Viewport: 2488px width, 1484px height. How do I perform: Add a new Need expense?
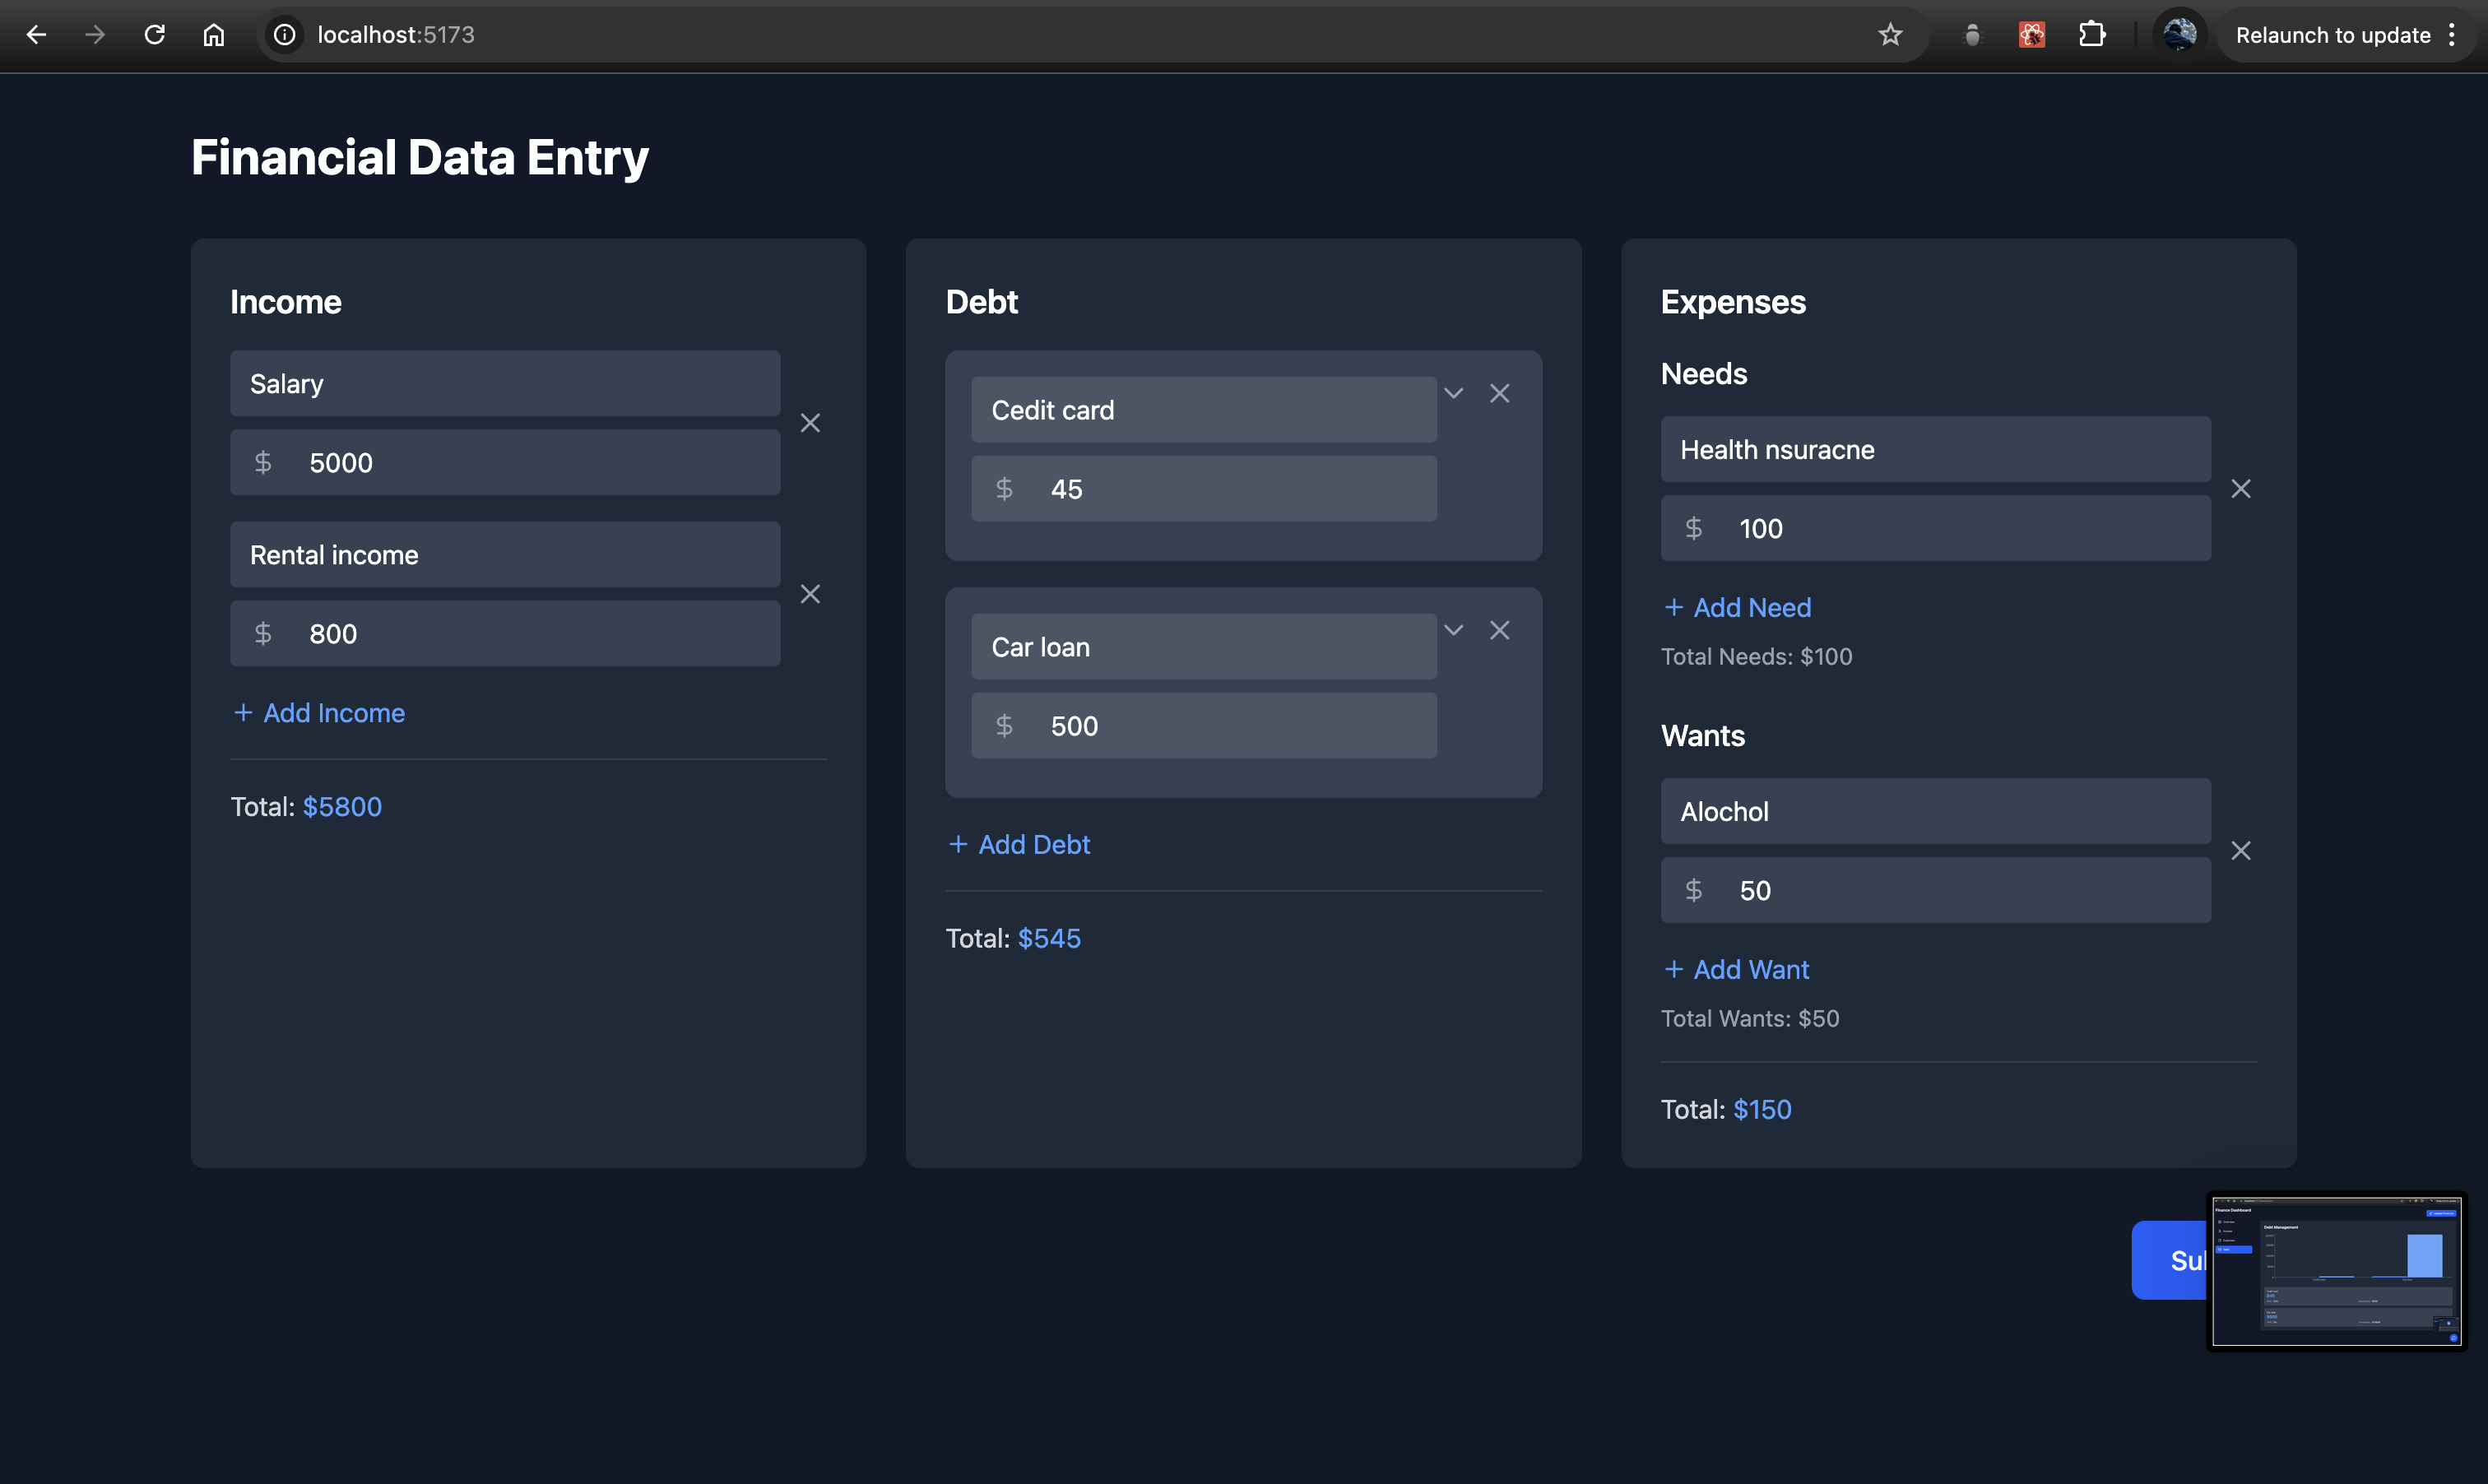[x=1737, y=608]
